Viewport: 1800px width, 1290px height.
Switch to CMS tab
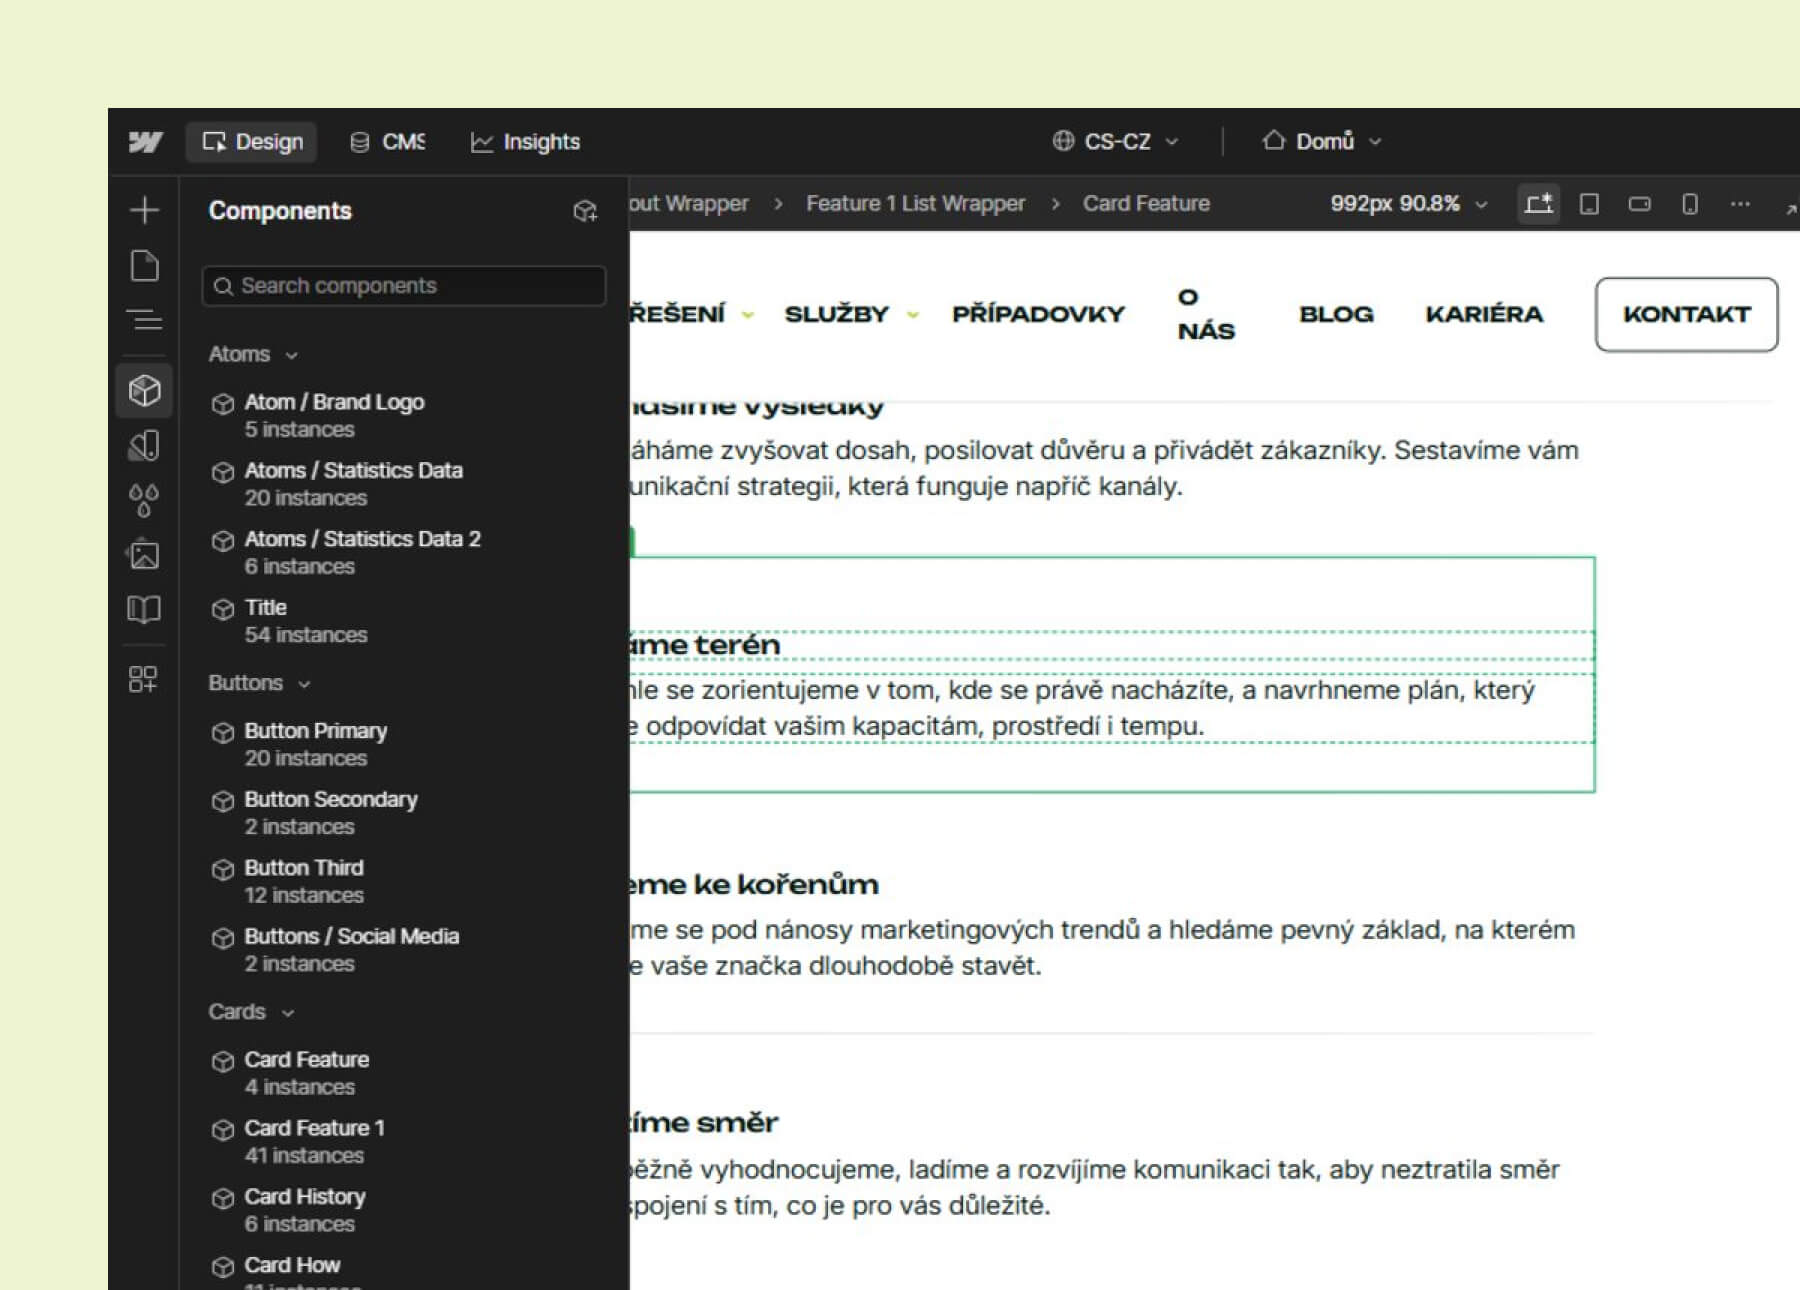tap(387, 142)
